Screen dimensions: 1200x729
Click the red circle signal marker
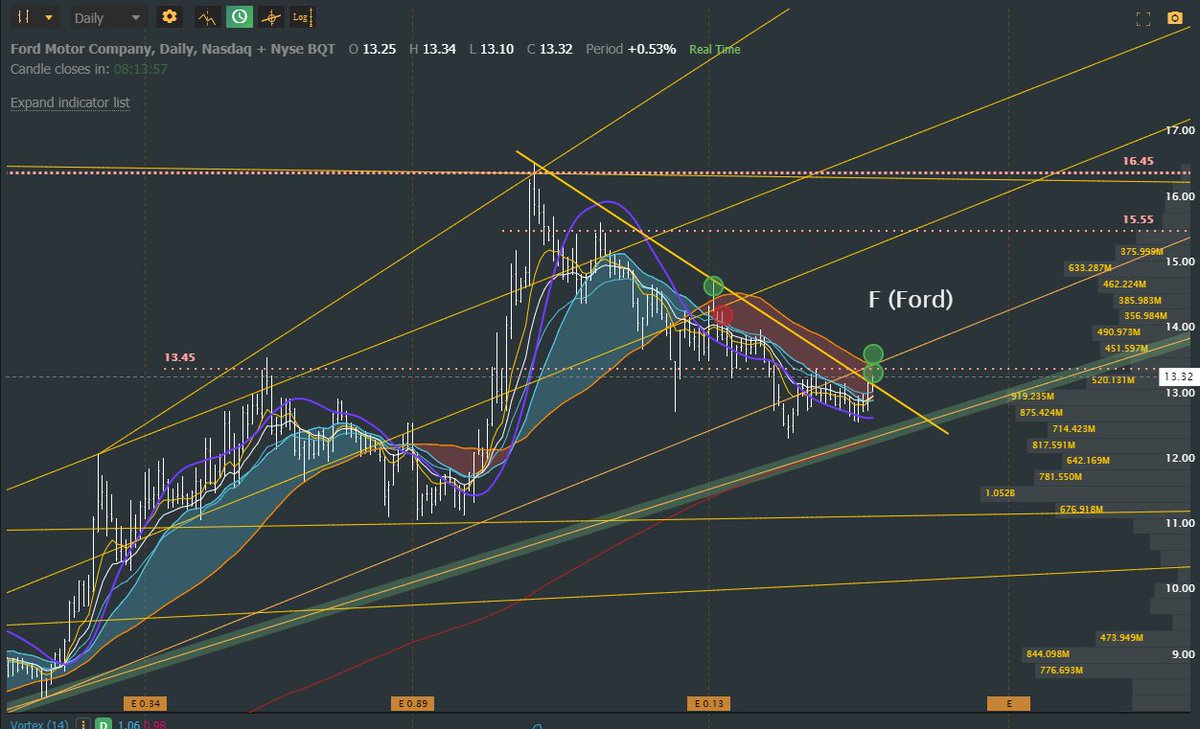722,315
